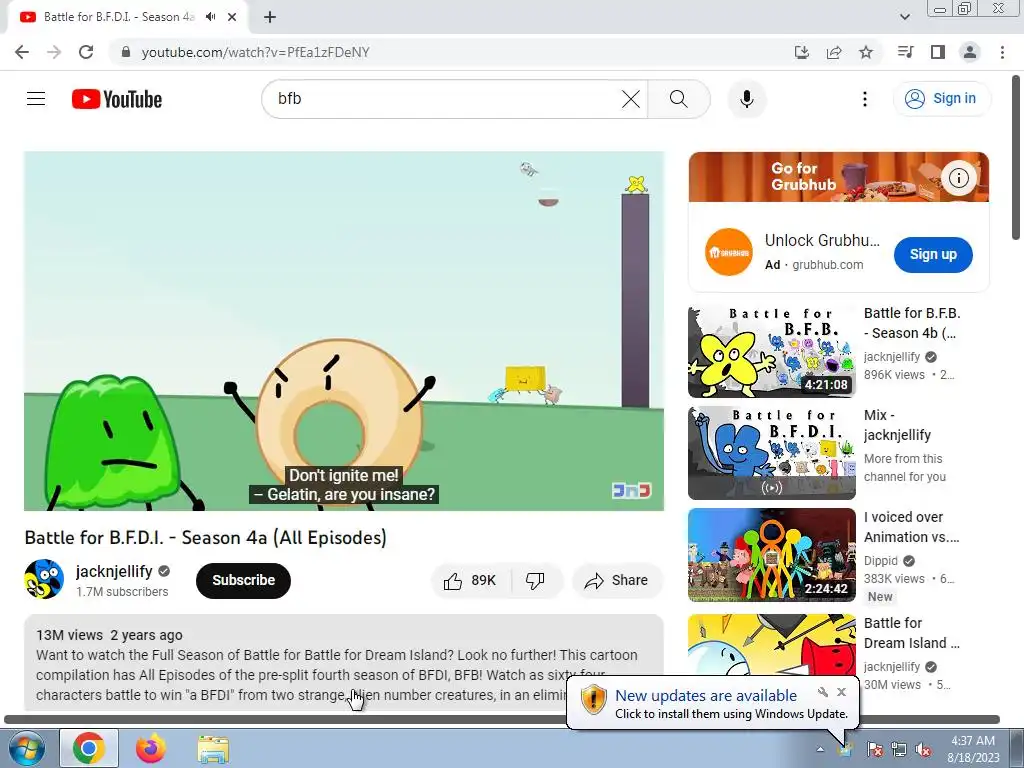The width and height of the screenshot is (1024, 768).
Task: Like the video with thumbs up
Action: coord(470,581)
